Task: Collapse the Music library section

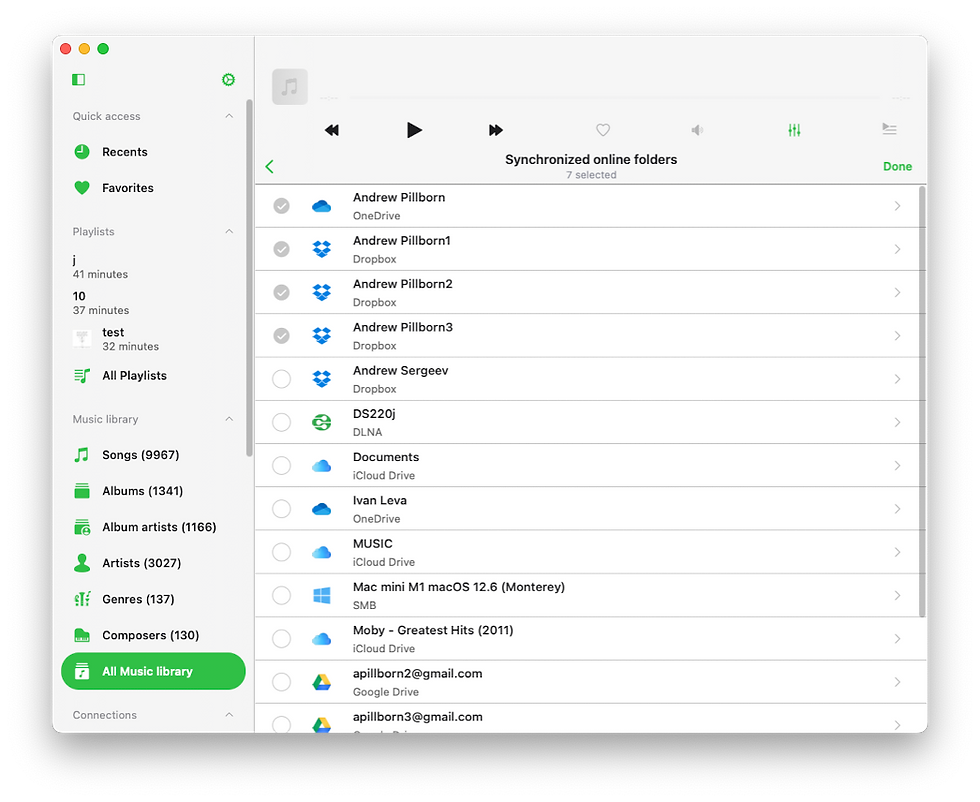Action: [229, 419]
